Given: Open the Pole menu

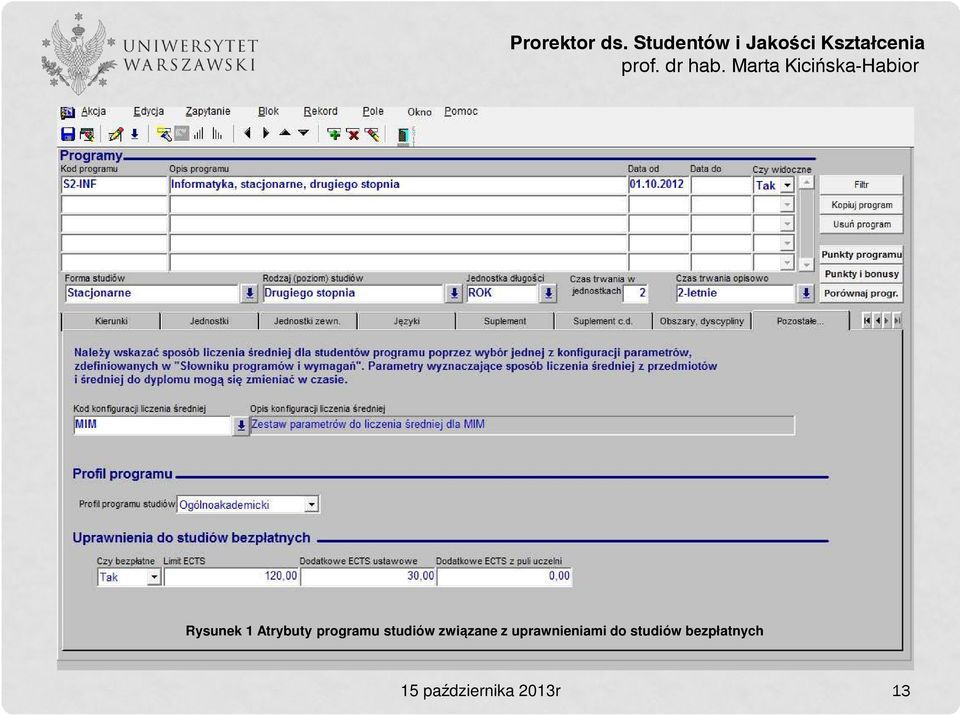Looking at the screenshot, I should coord(373,111).
